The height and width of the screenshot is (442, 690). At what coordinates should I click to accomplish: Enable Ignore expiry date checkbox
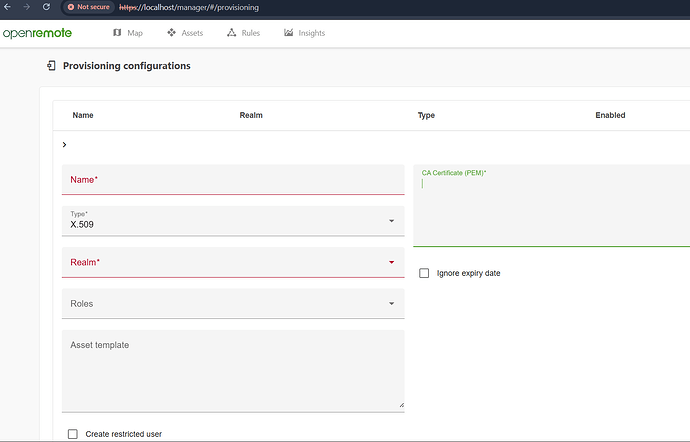424,273
